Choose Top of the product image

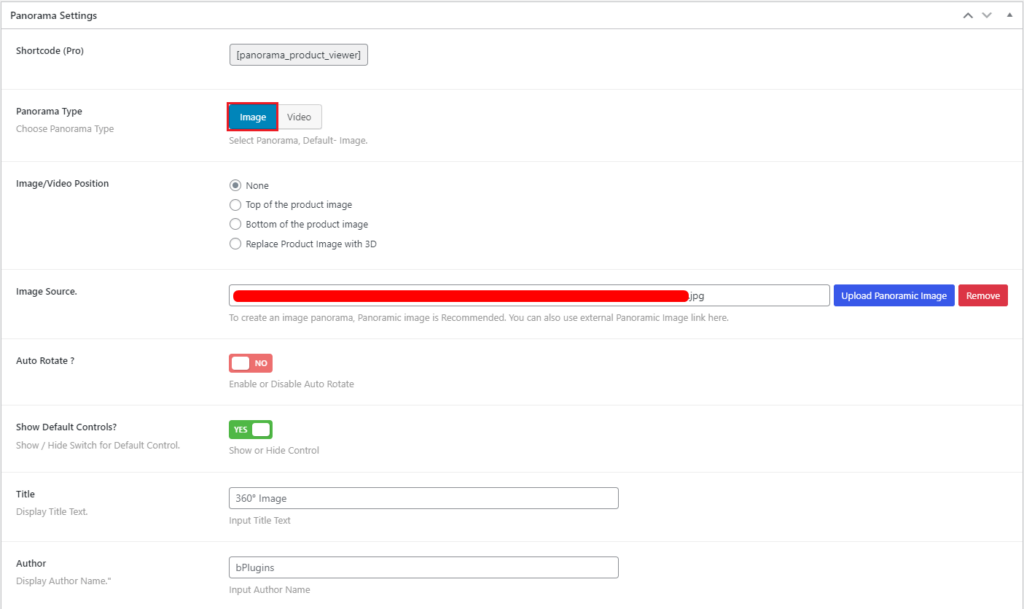[x=235, y=204]
